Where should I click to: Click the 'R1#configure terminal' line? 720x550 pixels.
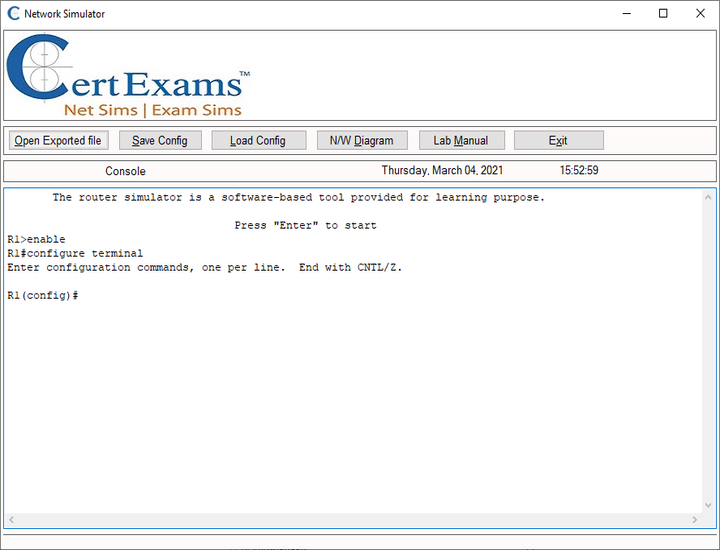pyautogui.click(x=75, y=253)
